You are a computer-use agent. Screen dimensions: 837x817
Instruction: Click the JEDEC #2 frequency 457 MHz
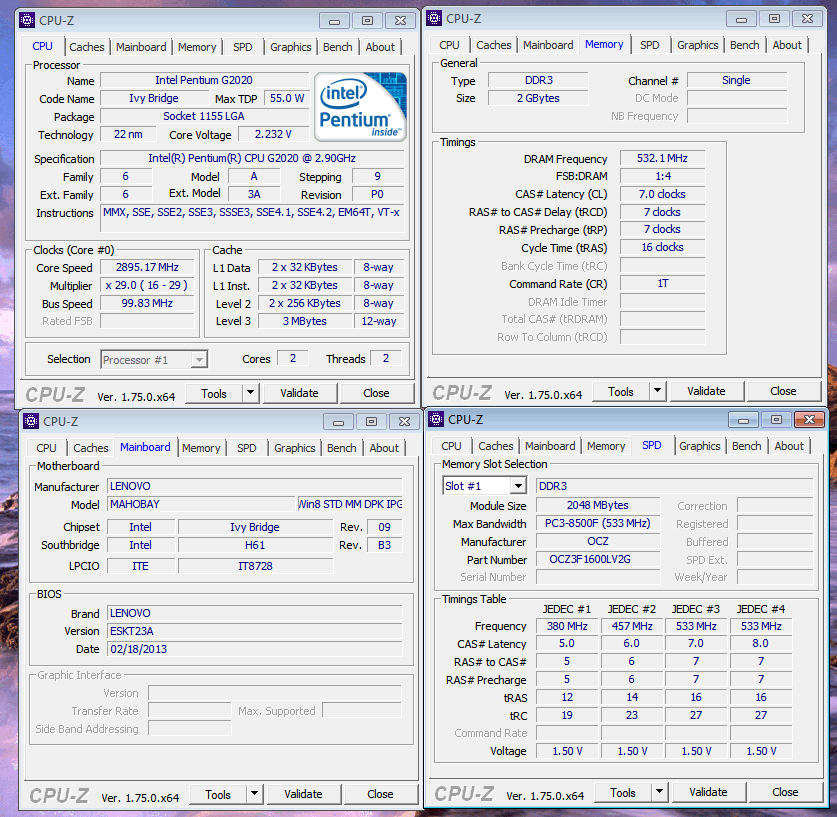632,626
